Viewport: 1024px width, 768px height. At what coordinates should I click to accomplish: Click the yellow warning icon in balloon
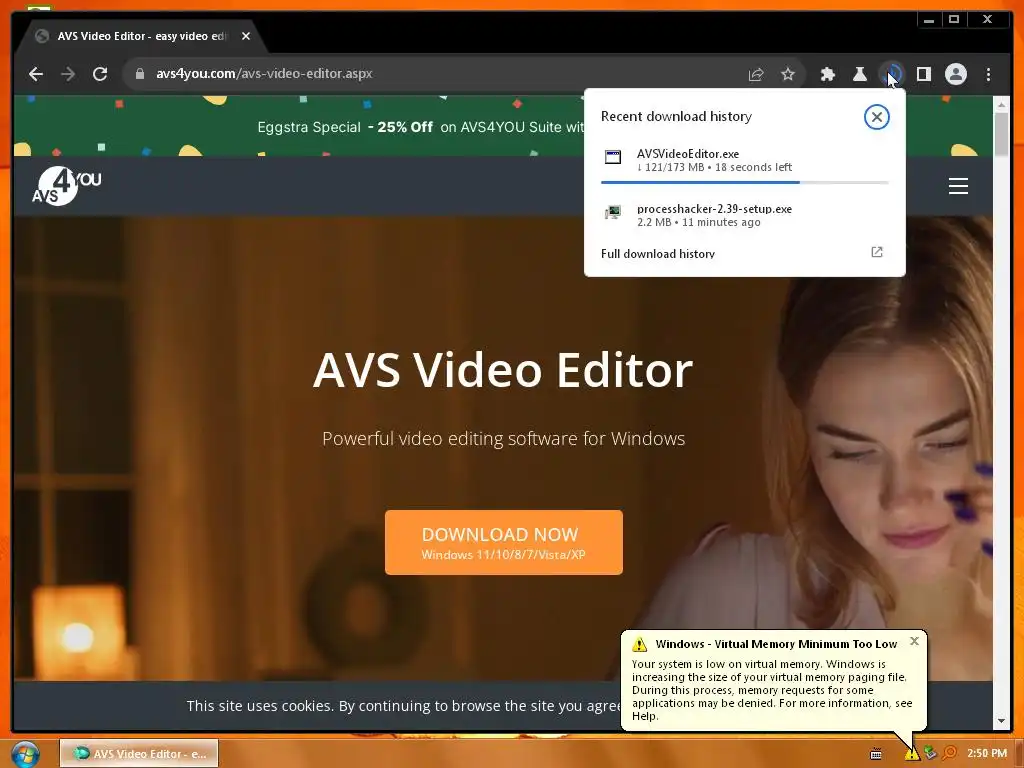[639, 645]
